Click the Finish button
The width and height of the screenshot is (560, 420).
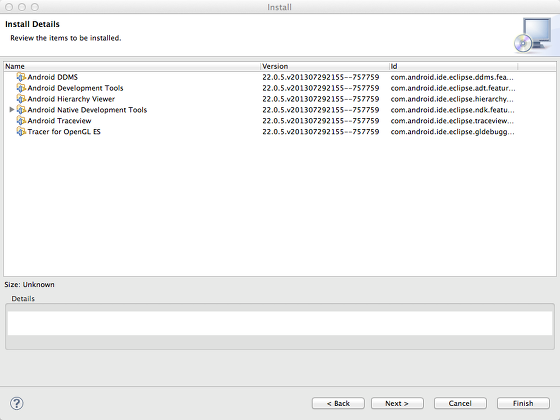click(523, 403)
